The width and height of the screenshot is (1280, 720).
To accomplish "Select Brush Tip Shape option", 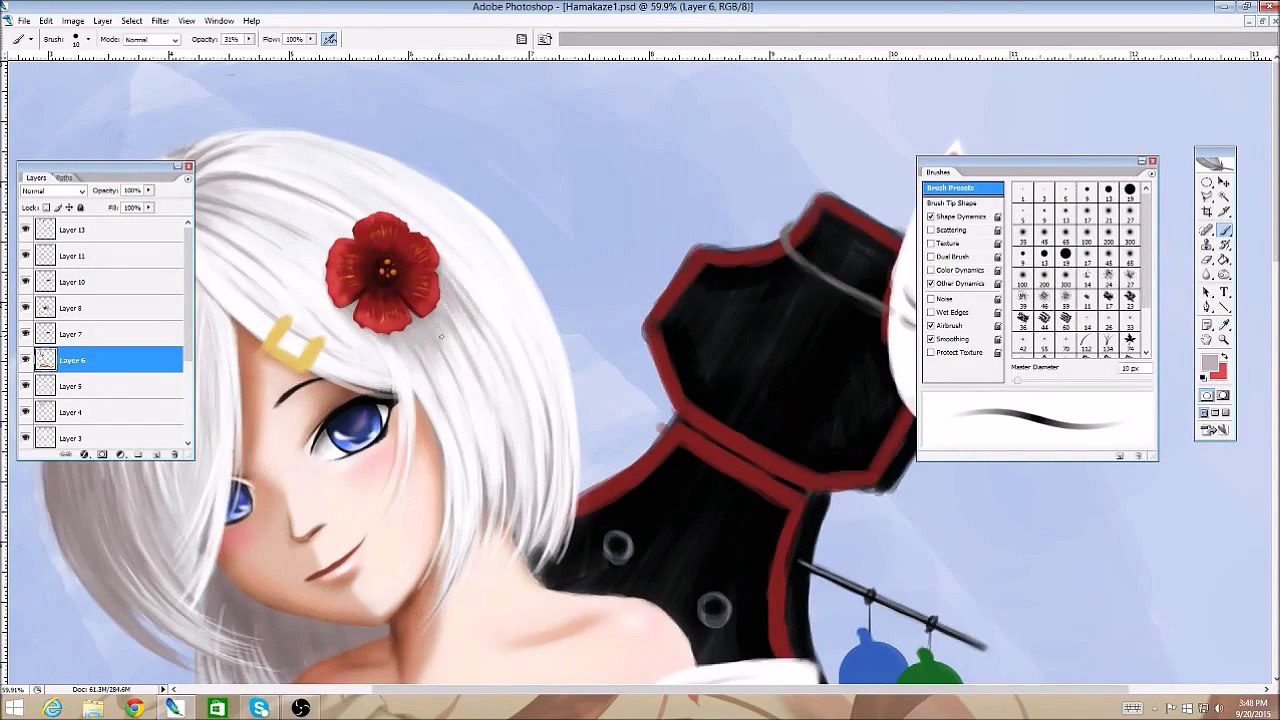I will coord(952,203).
